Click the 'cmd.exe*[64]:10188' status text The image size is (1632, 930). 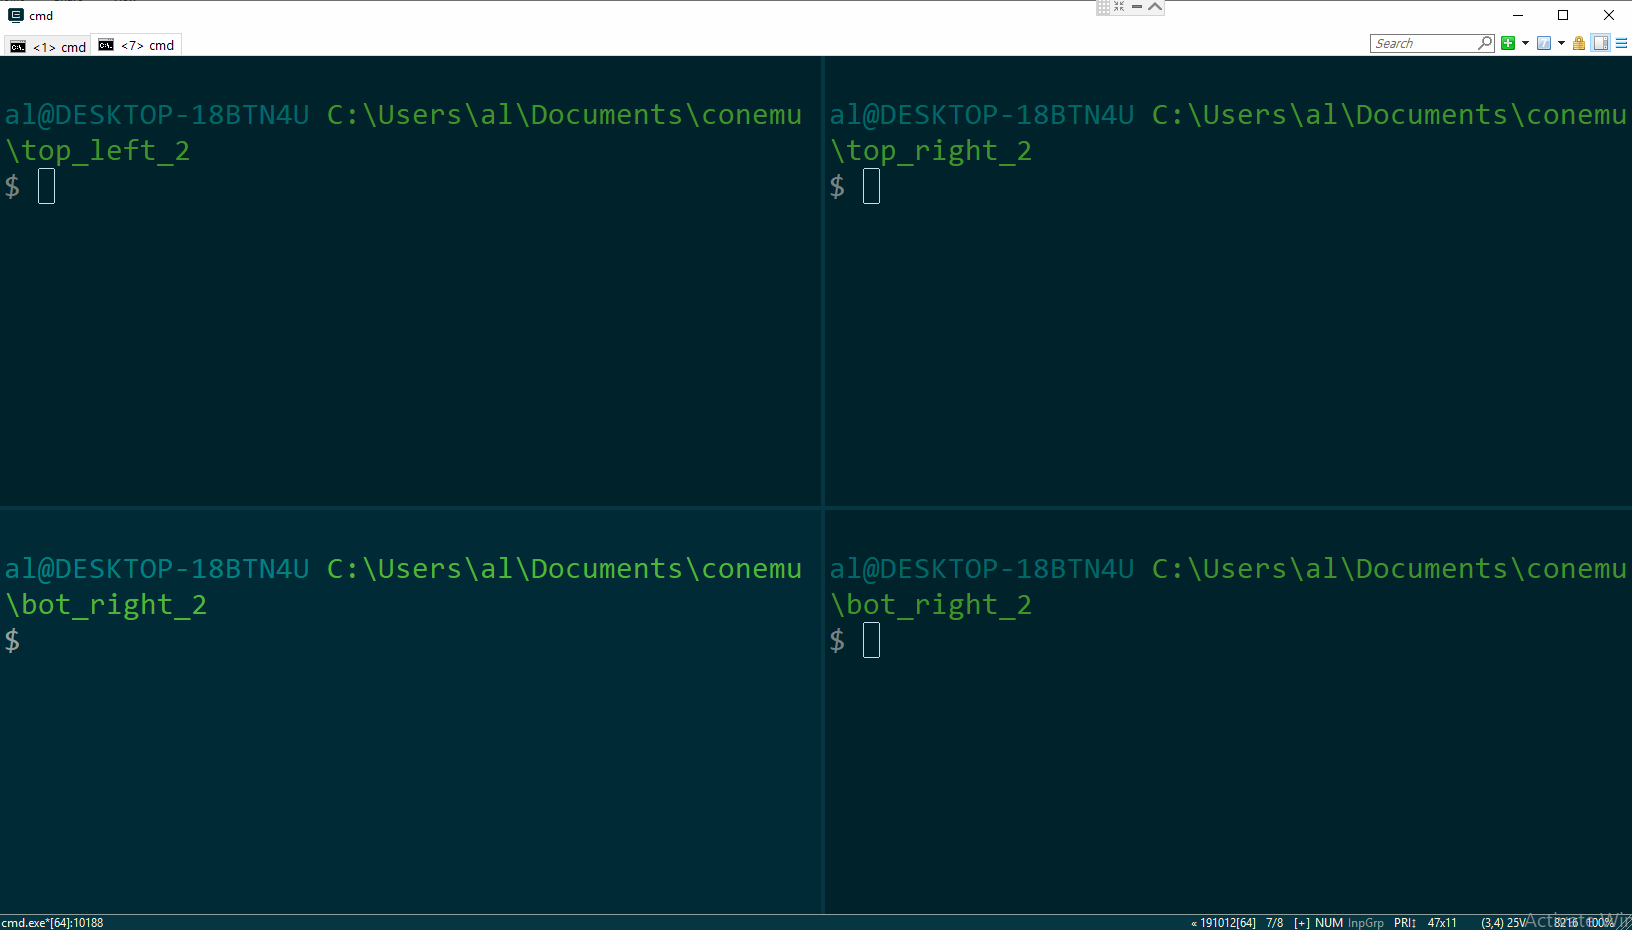[x=53, y=922]
